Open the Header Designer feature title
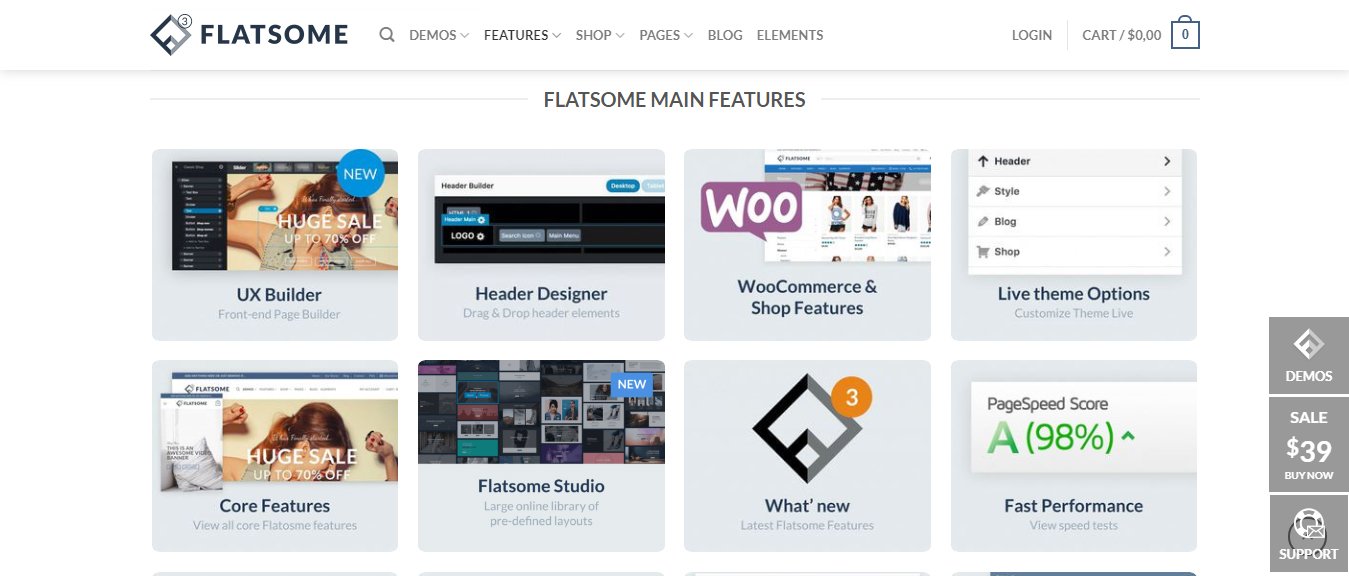 (541, 293)
